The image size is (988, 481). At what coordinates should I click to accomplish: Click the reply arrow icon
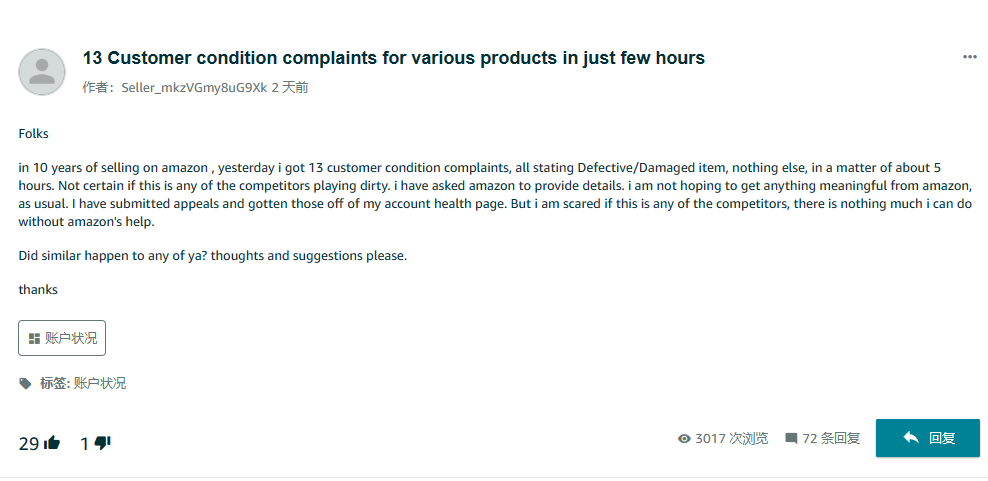tap(910, 438)
